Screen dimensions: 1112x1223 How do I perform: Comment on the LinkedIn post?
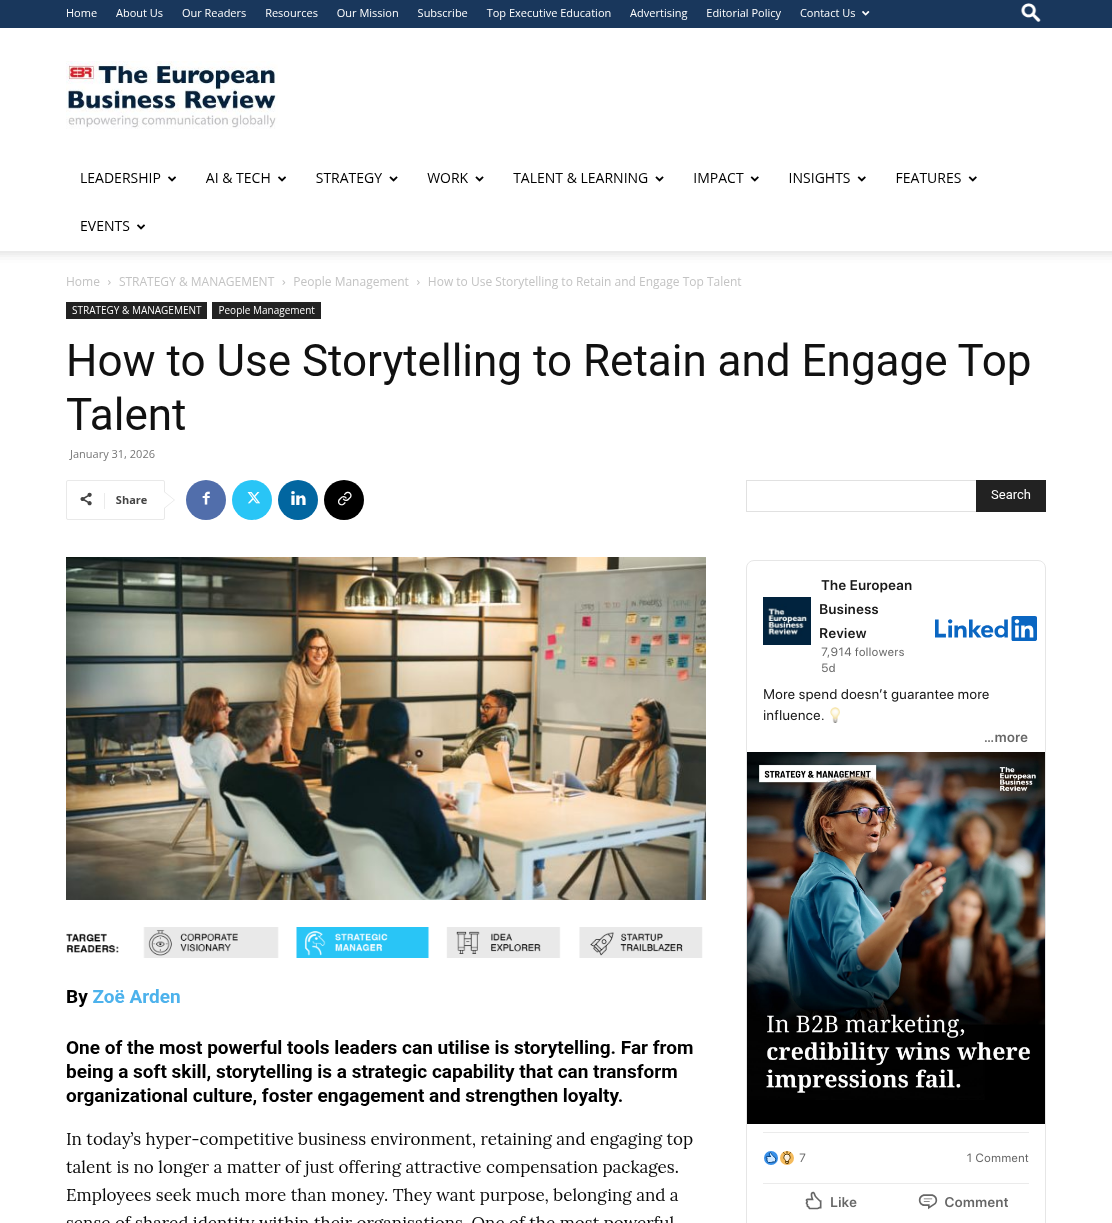point(964,1202)
